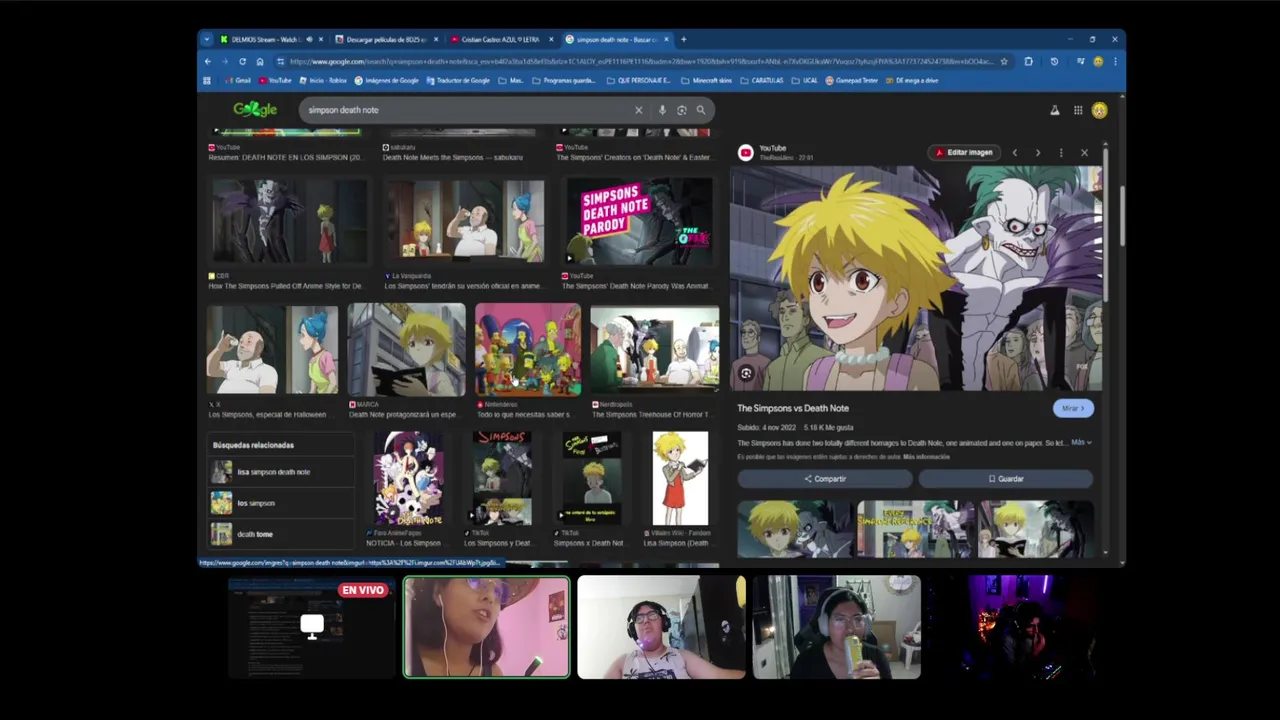1280x720 pixels.
Task: Open the apps grid in bookmarks bar
Action: 208,80
